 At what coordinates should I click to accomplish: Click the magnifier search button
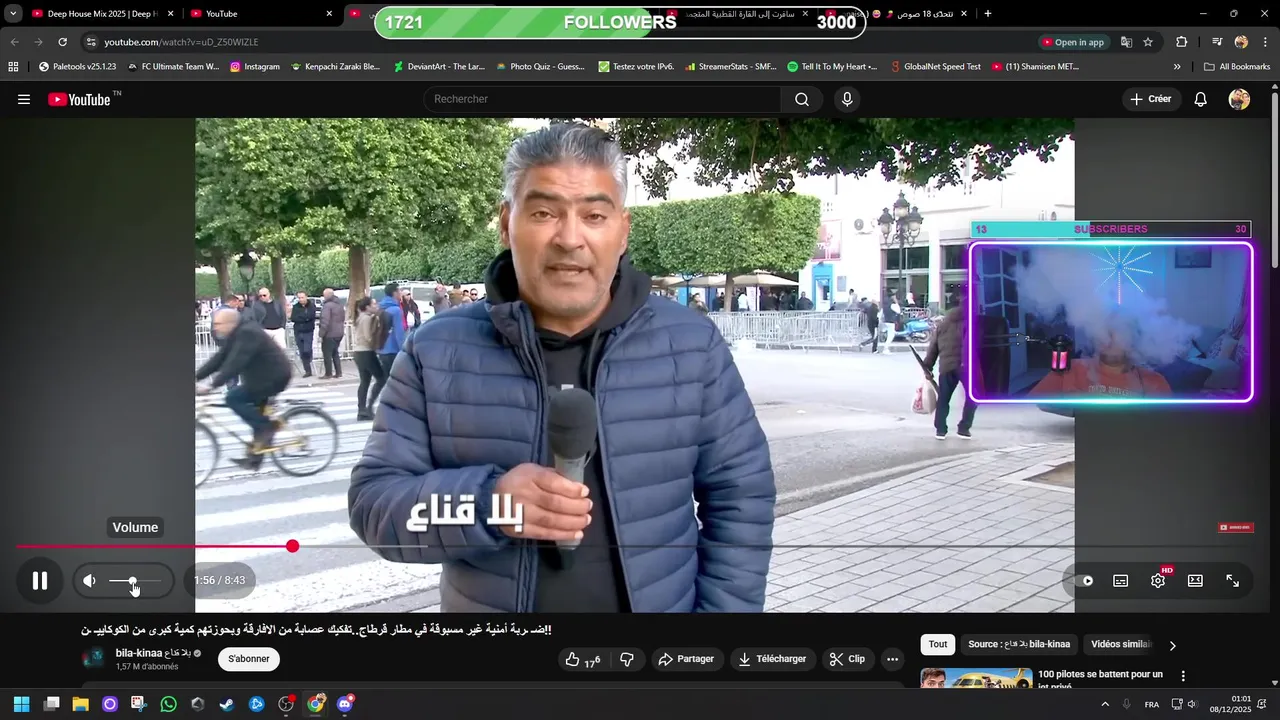[x=802, y=99]
